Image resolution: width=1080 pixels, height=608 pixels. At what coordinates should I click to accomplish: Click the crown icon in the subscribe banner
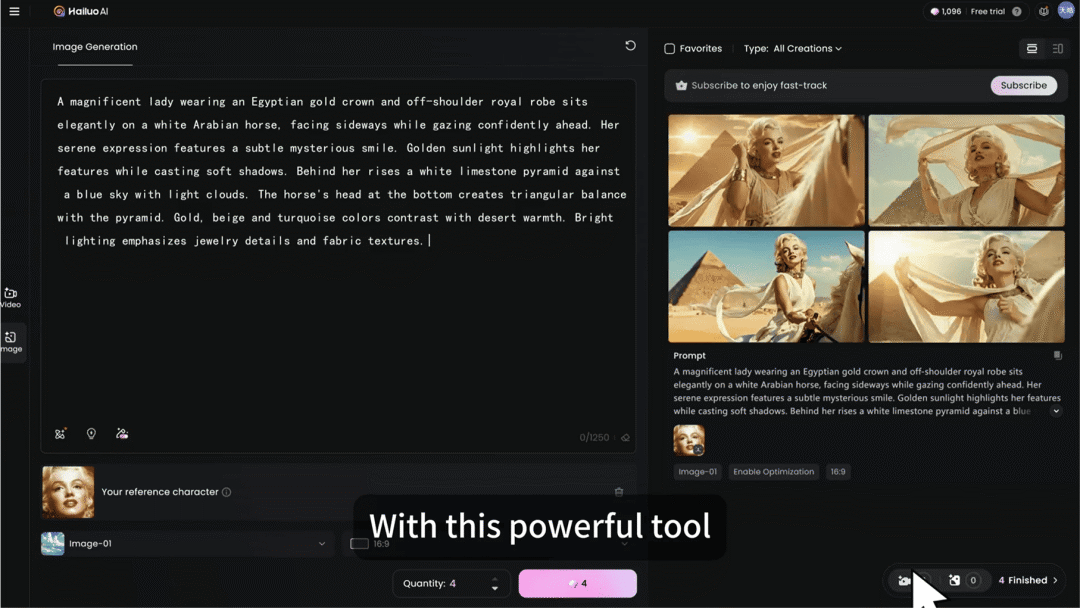coord(681,85)
